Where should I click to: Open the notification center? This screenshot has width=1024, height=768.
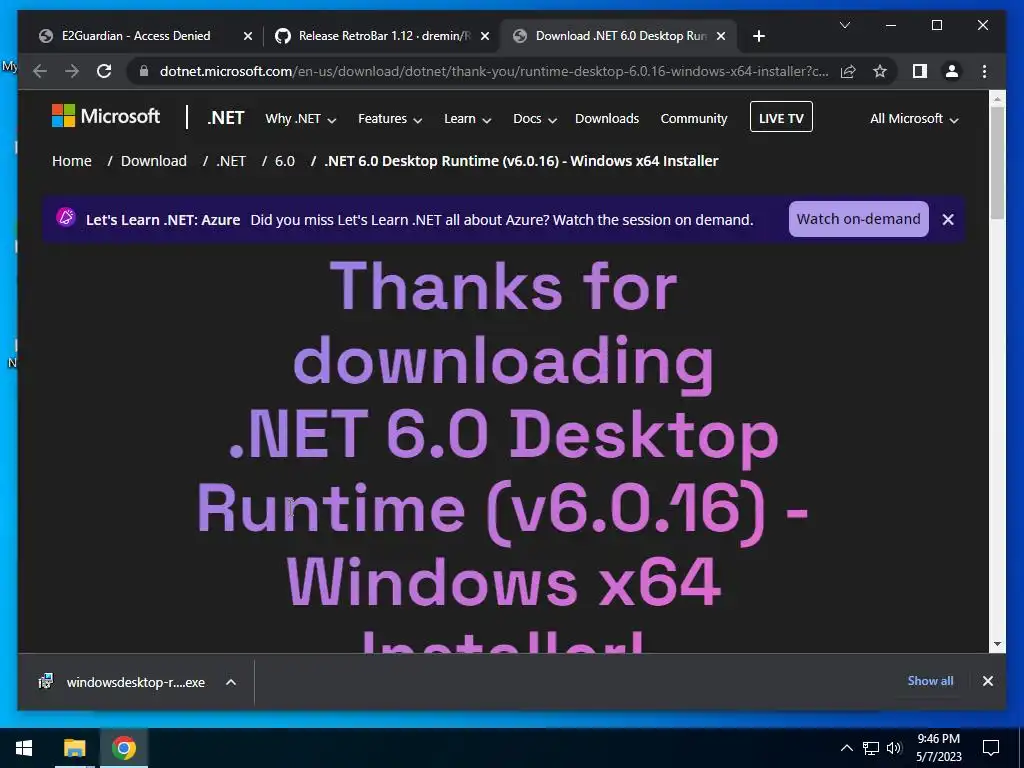[x=991, y=748]
